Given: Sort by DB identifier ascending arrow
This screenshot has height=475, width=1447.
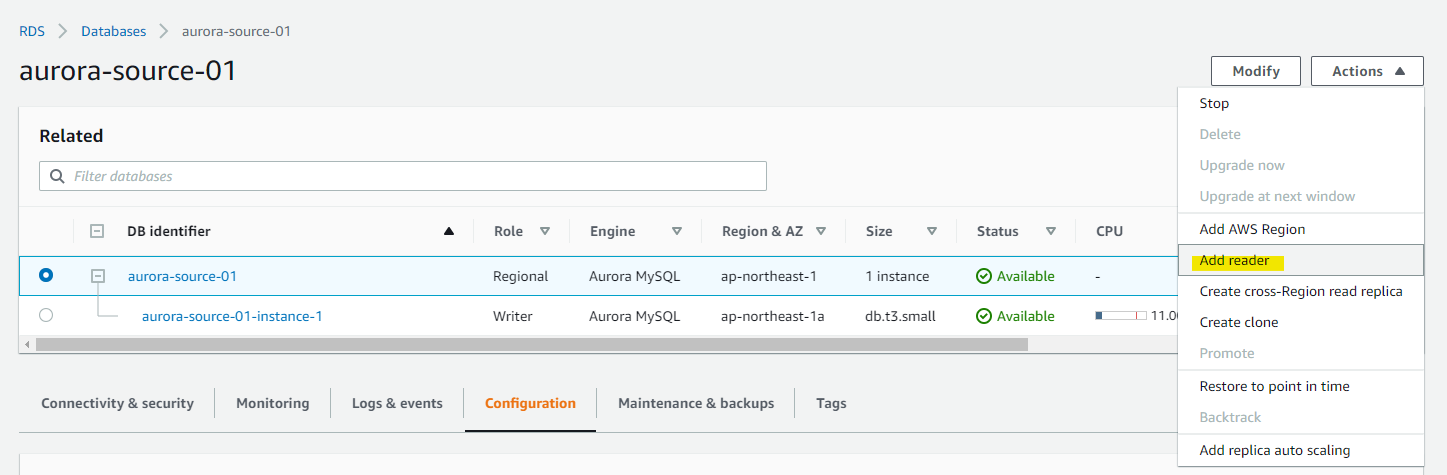Looking at the screenshot, I should (x=449, y=231).
